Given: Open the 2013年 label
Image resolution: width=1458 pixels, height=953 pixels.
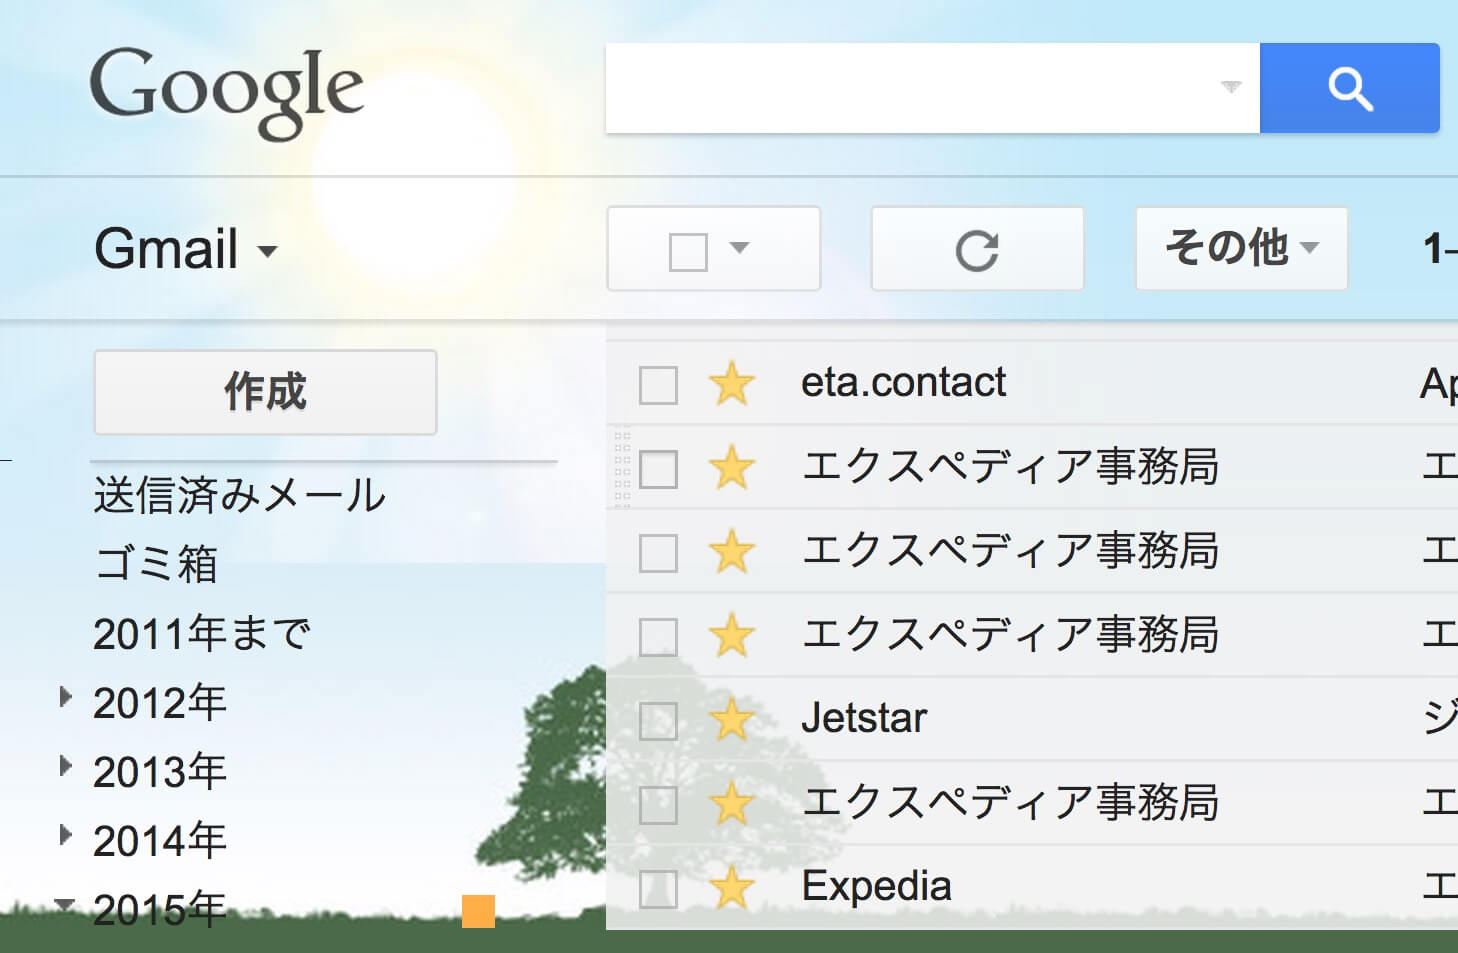Looking at the screenshot, I should [160, 771].
